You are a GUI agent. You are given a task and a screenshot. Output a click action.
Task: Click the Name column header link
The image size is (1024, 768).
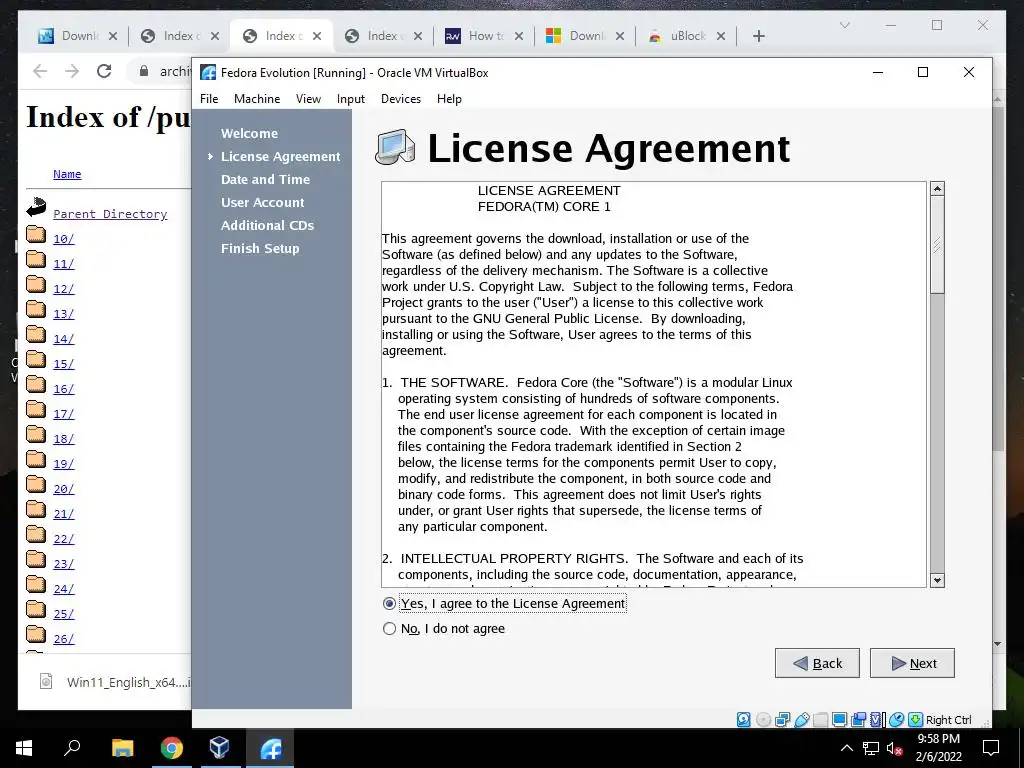(x=67, y=174)
